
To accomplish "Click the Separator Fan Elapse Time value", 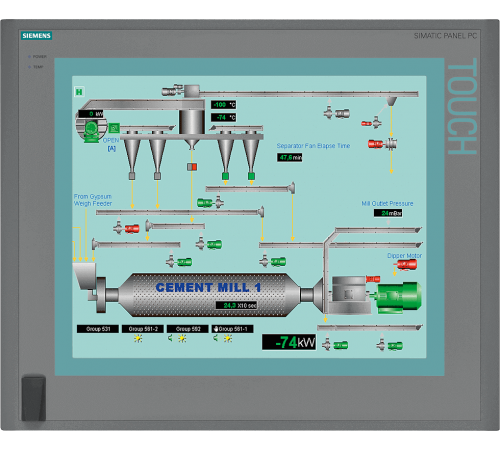I will click(290, 157).
